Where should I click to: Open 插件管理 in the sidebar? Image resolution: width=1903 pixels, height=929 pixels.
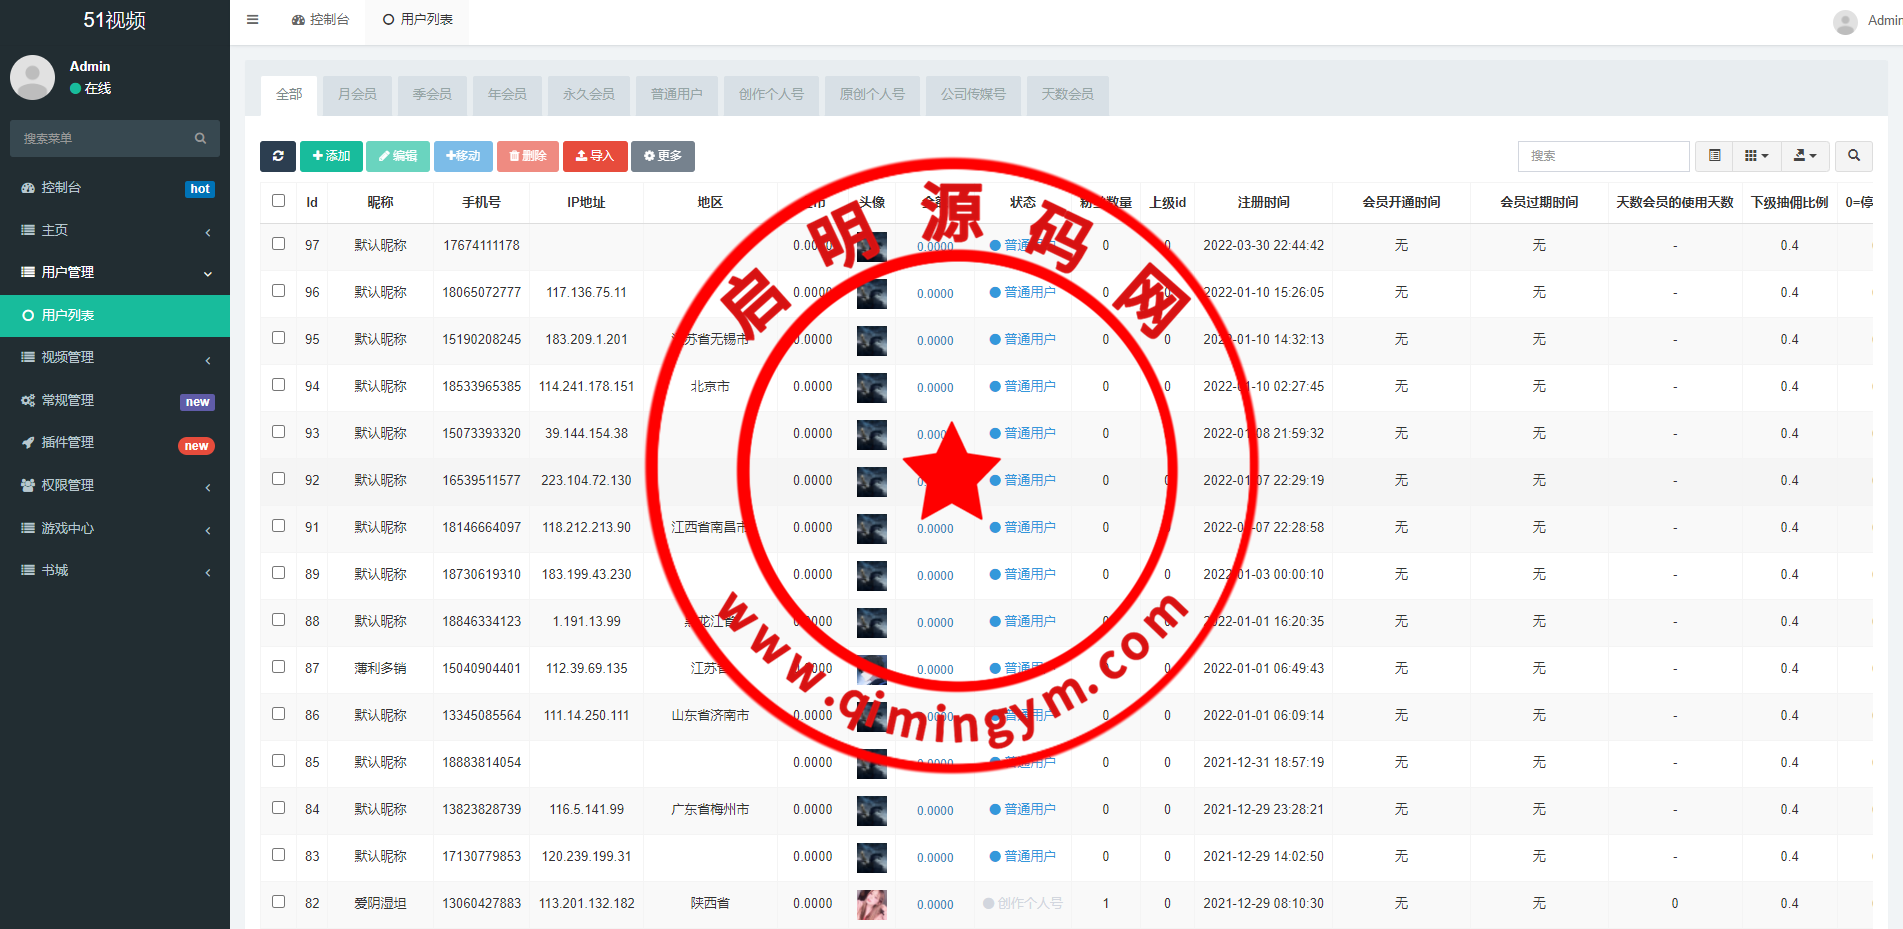coord(67,443)
